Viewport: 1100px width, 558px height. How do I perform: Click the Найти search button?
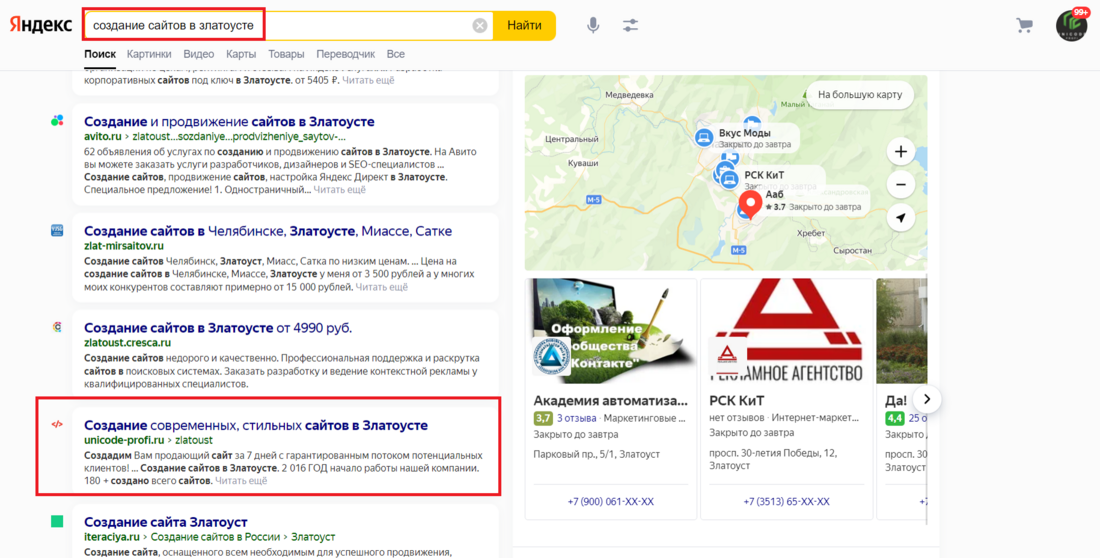524,25
